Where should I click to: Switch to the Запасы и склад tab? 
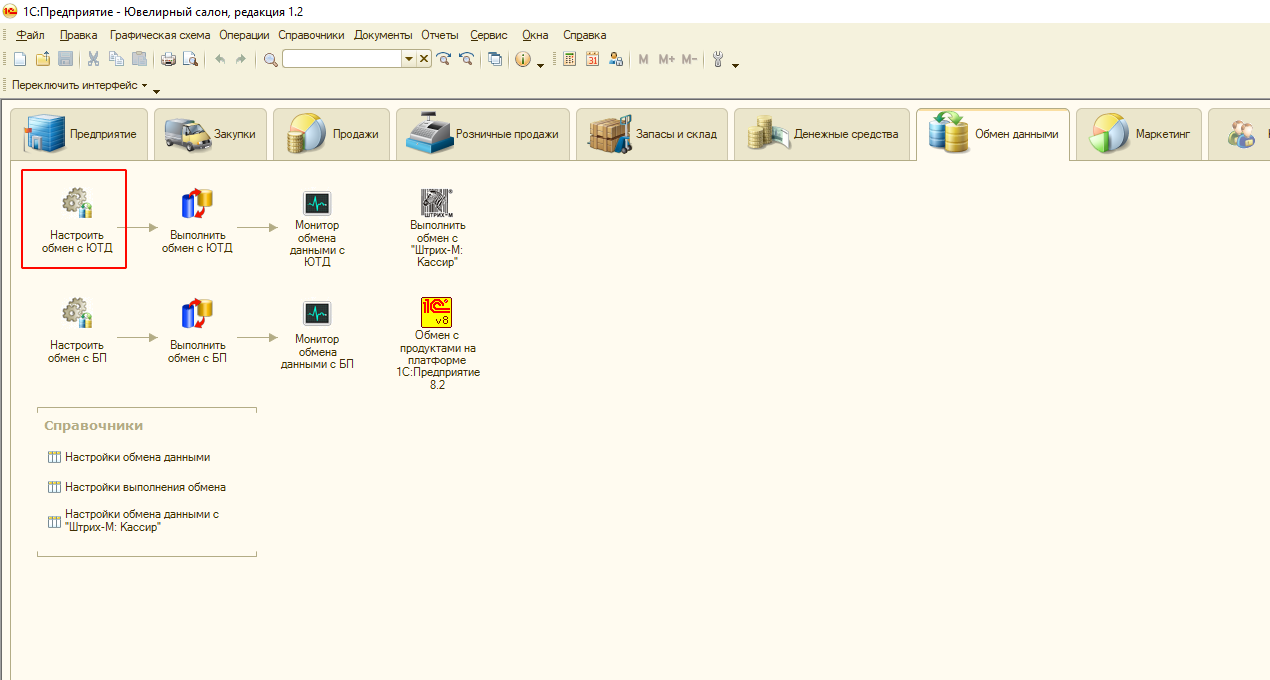(652, 134)
